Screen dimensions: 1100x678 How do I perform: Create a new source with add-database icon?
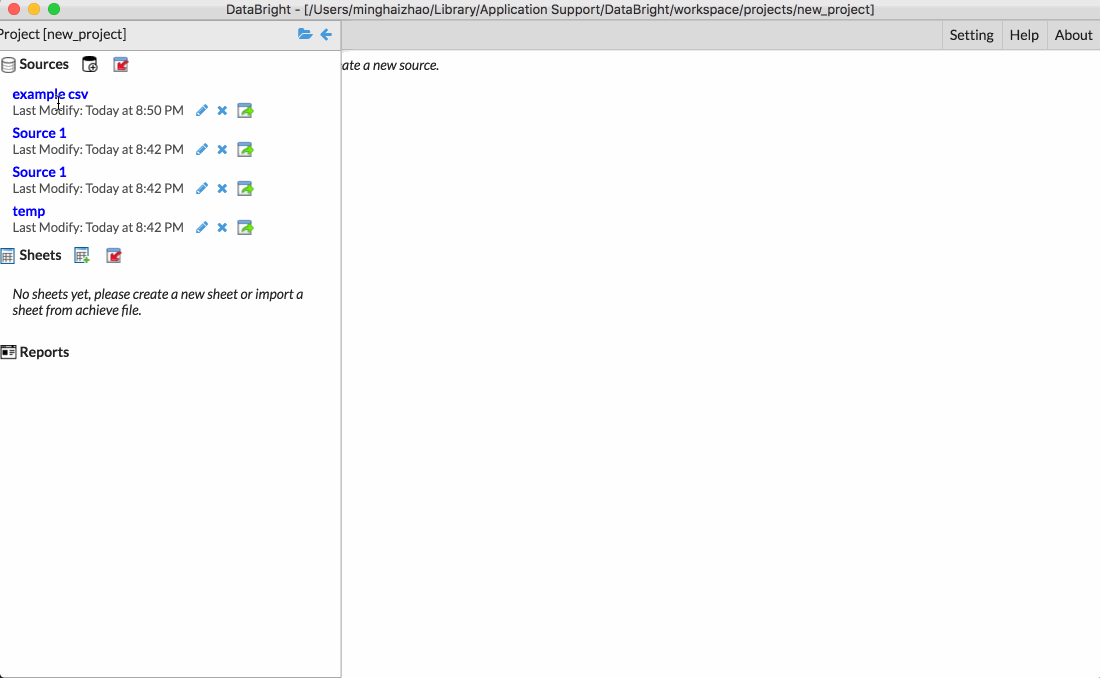(x=90, y=65)
